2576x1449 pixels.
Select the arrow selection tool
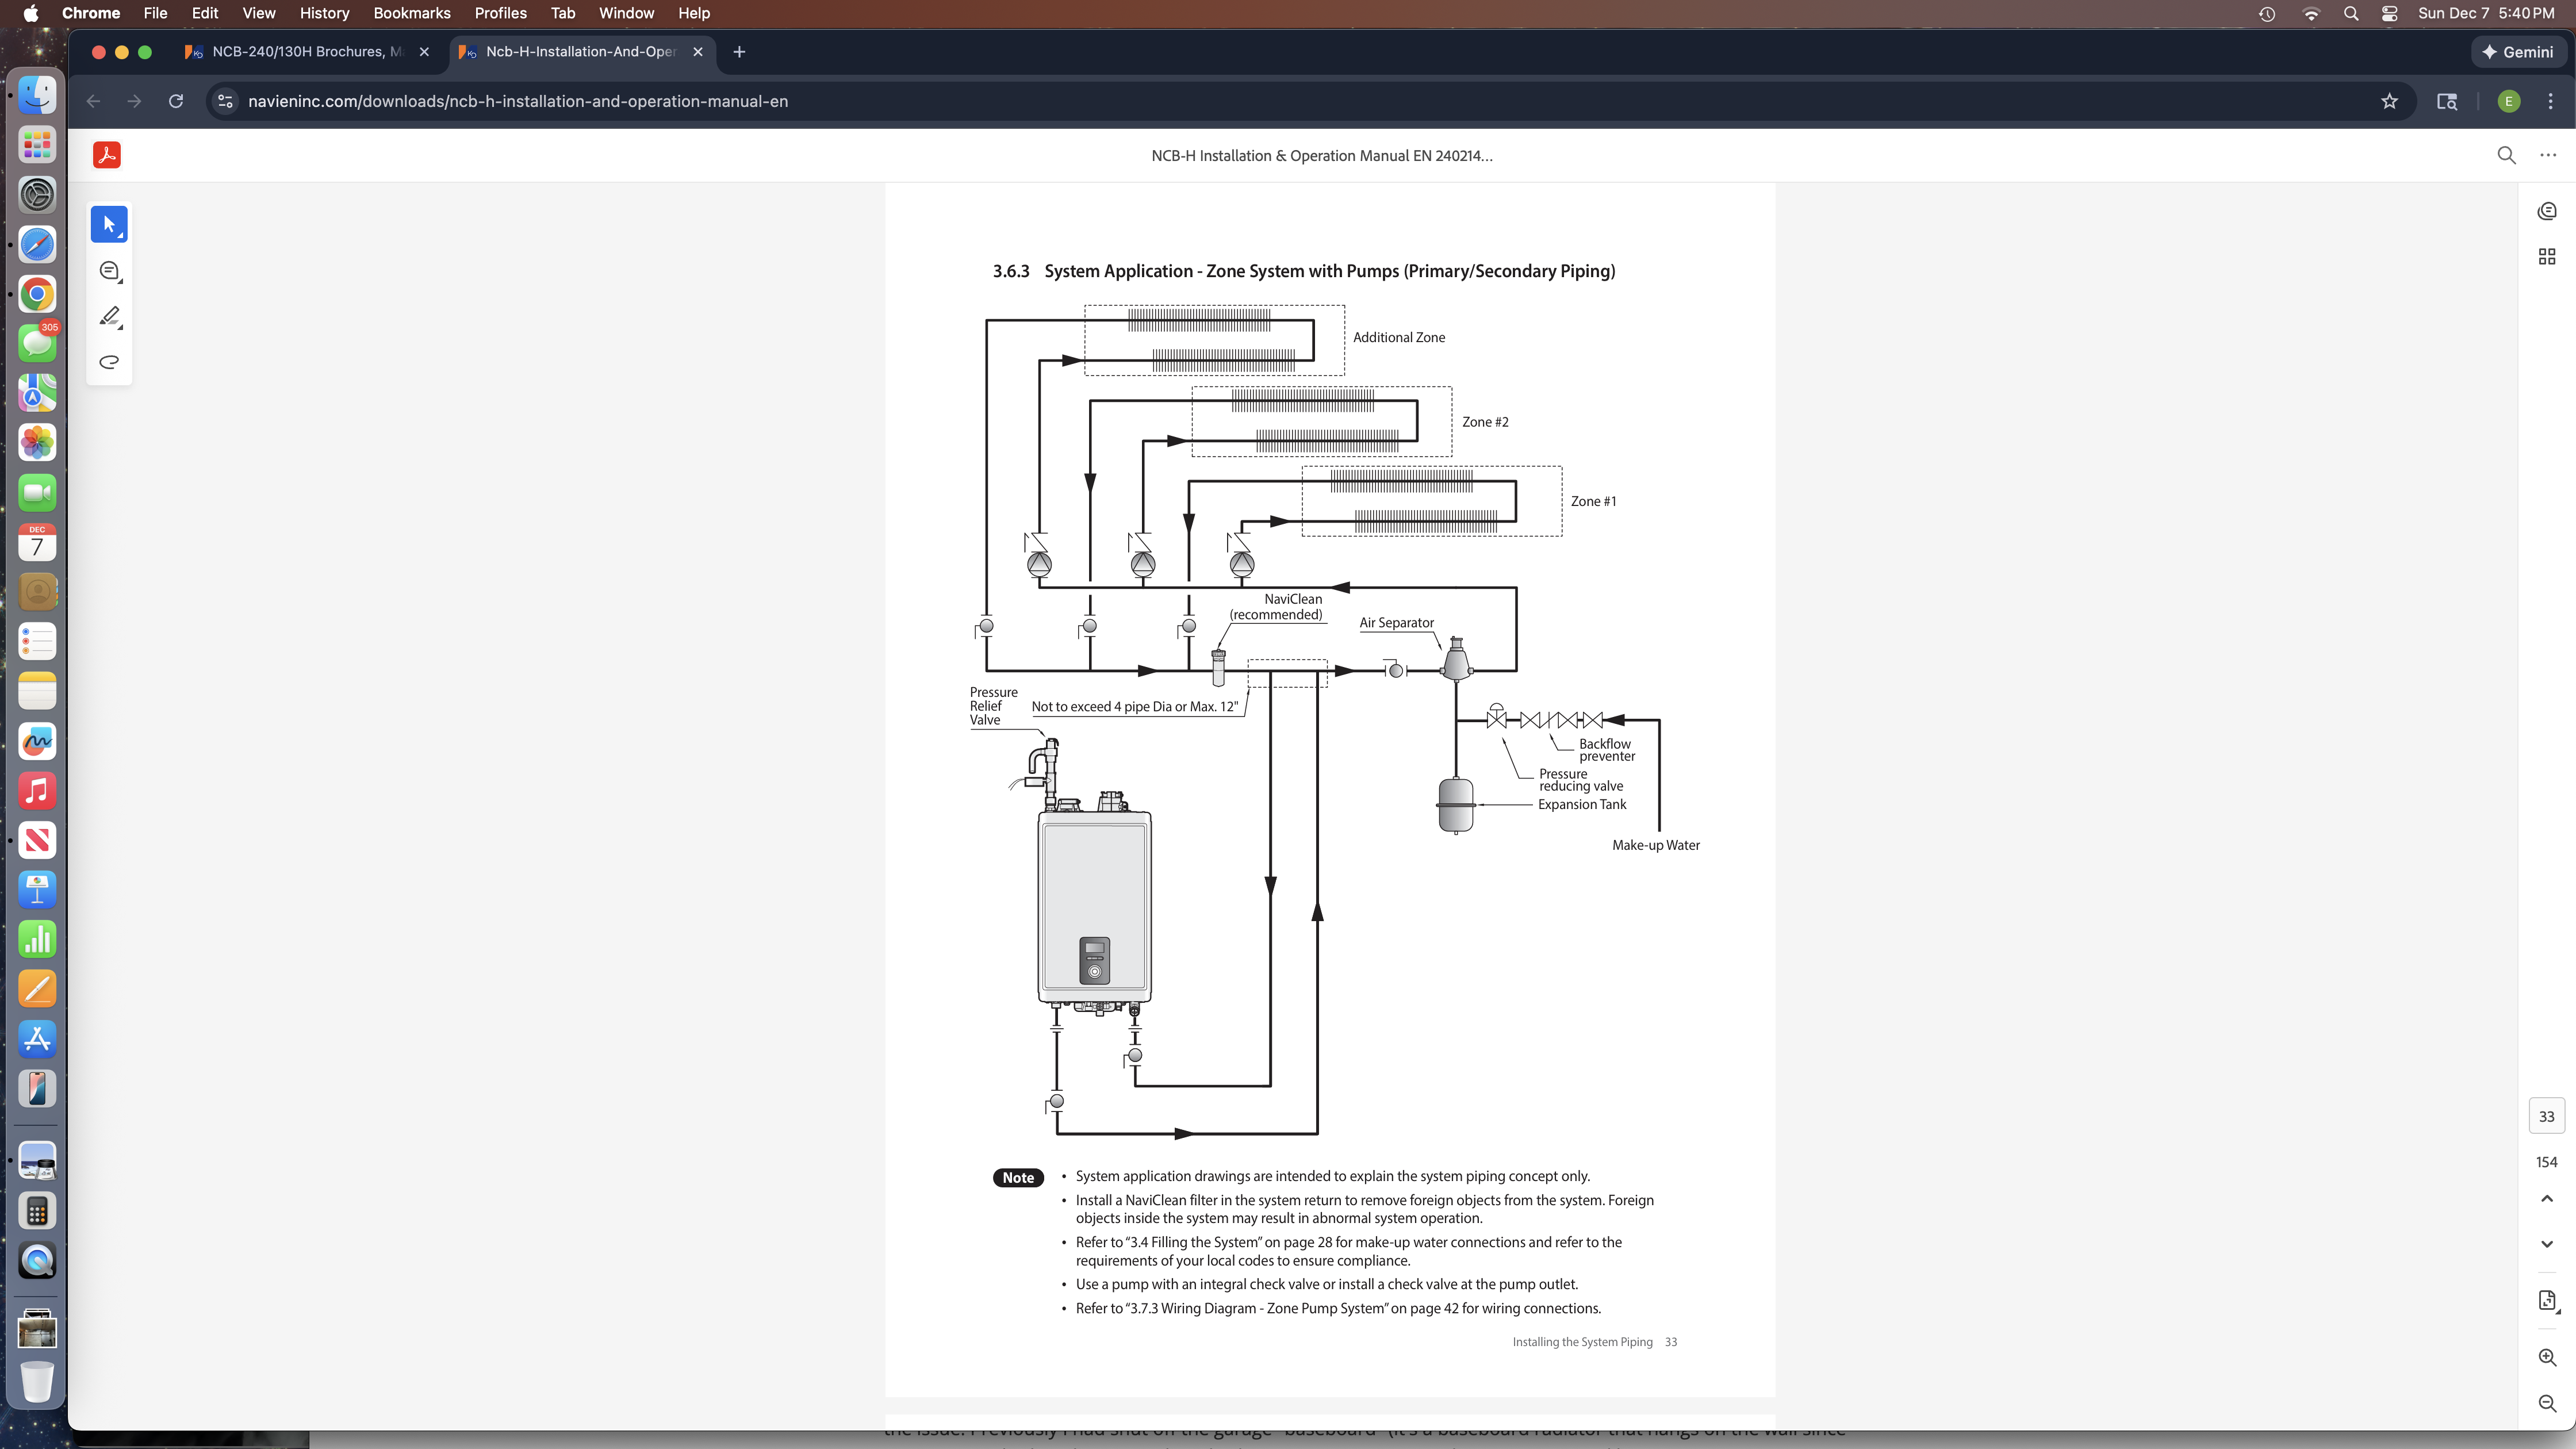tap(109, 224)
